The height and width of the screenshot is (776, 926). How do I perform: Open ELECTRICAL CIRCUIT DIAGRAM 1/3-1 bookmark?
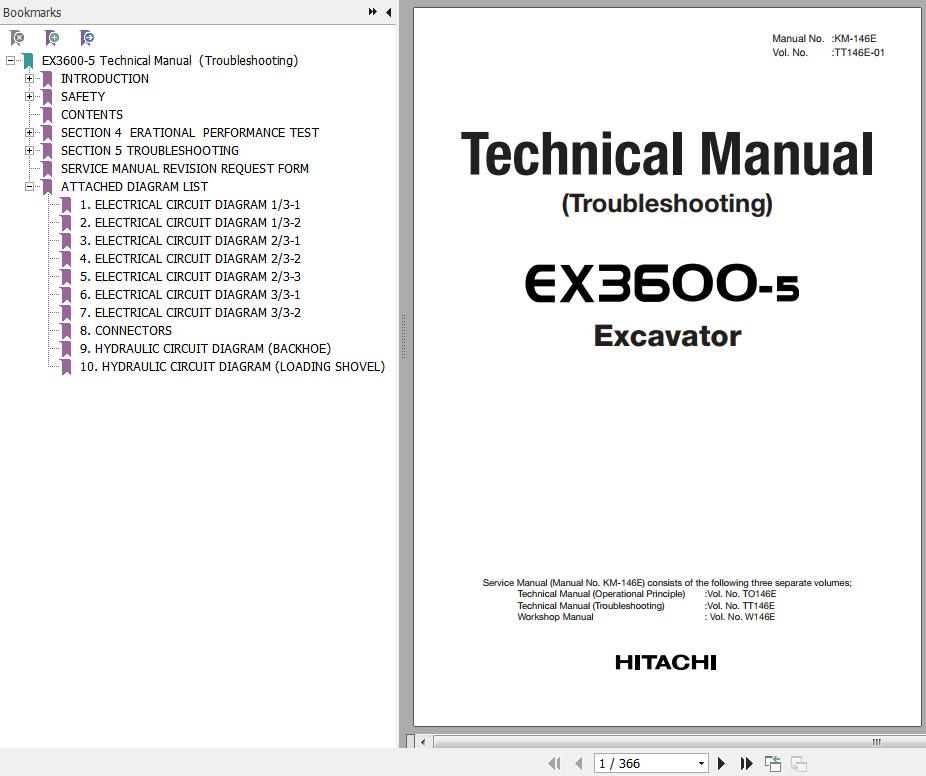point(190,205)
